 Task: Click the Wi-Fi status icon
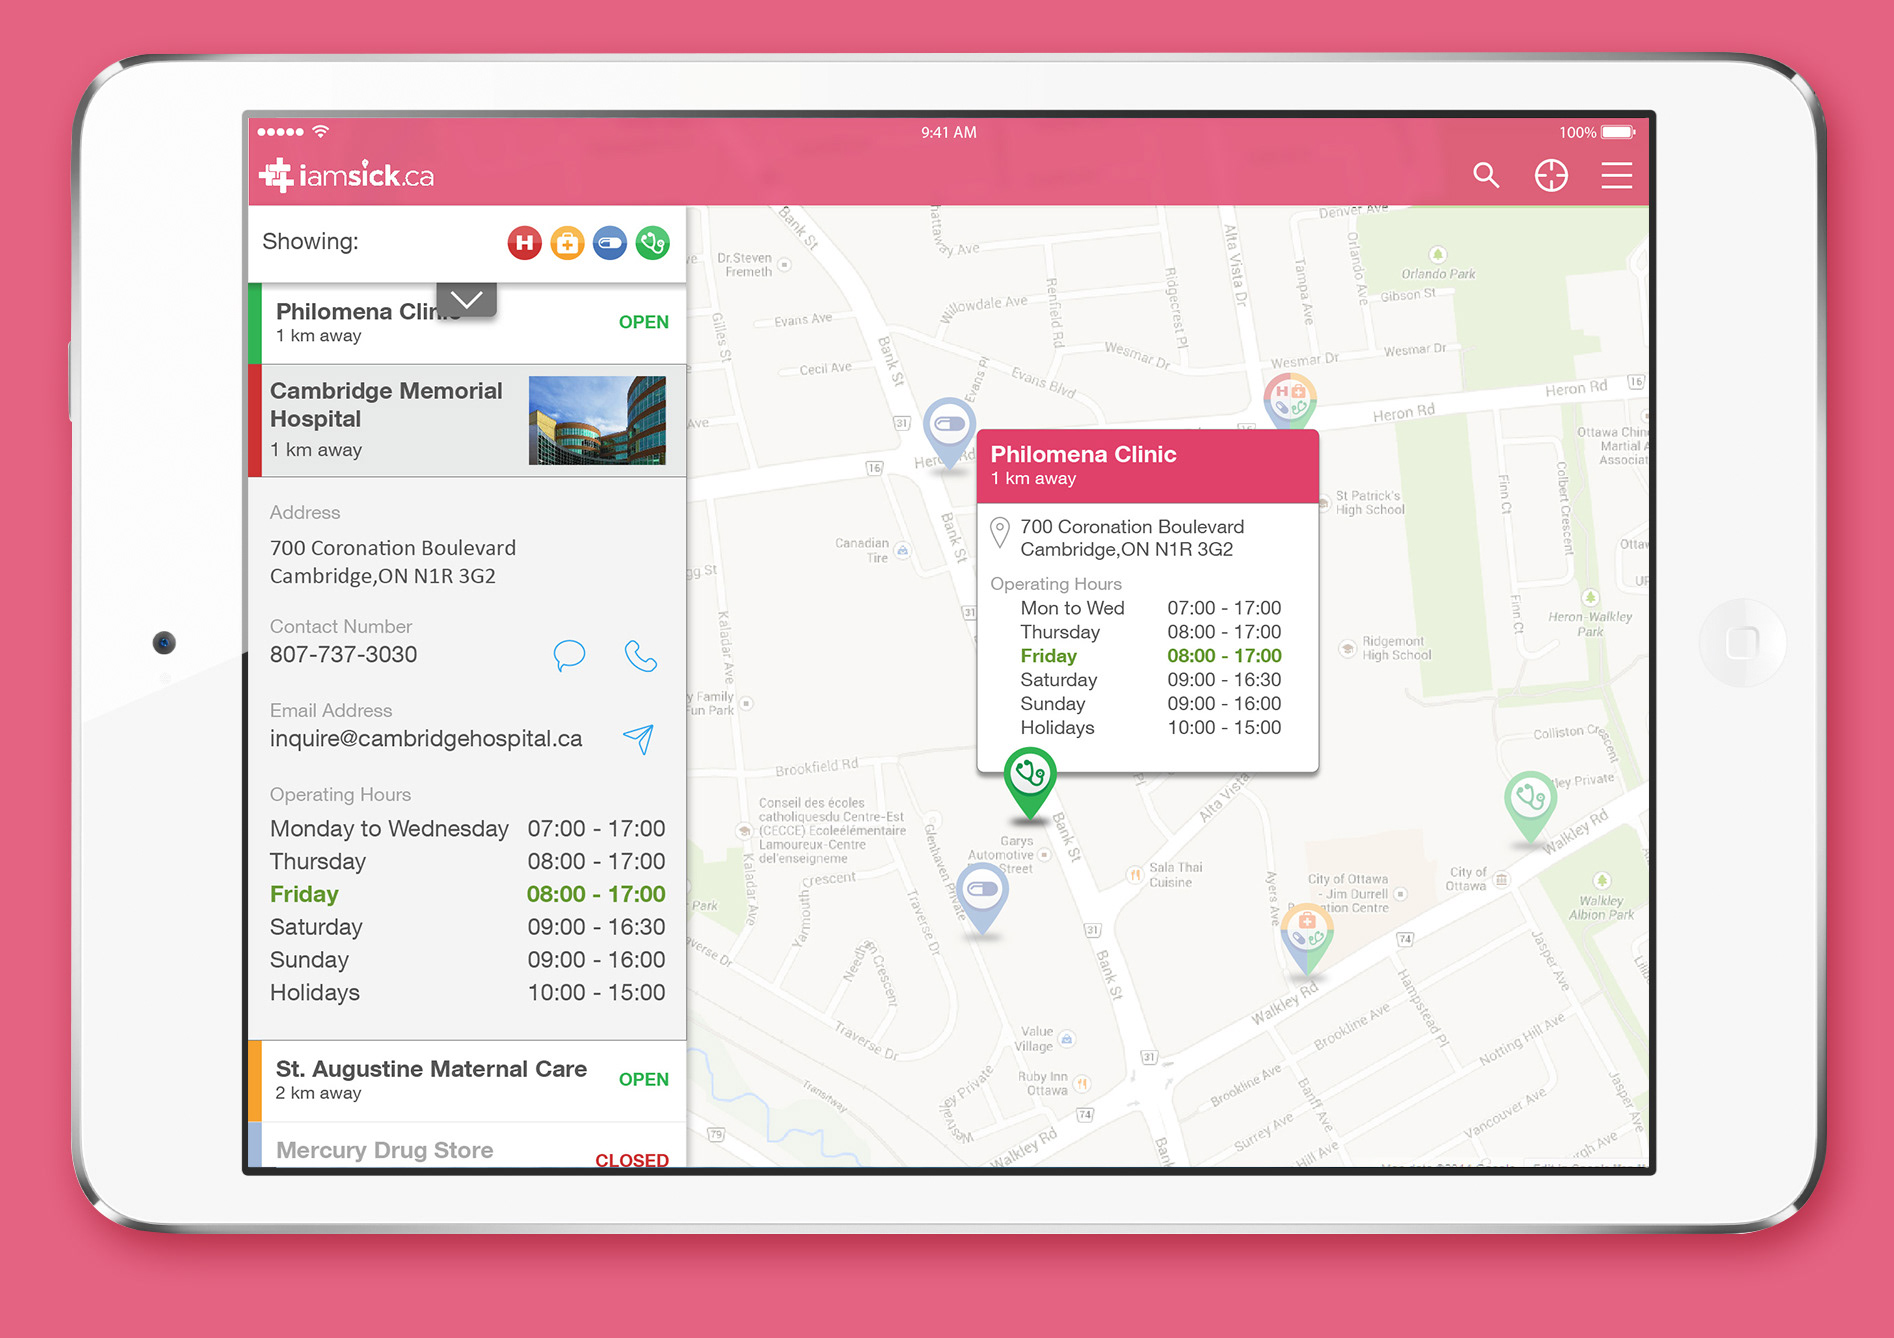pyautogui.click(x=321, y=131)
